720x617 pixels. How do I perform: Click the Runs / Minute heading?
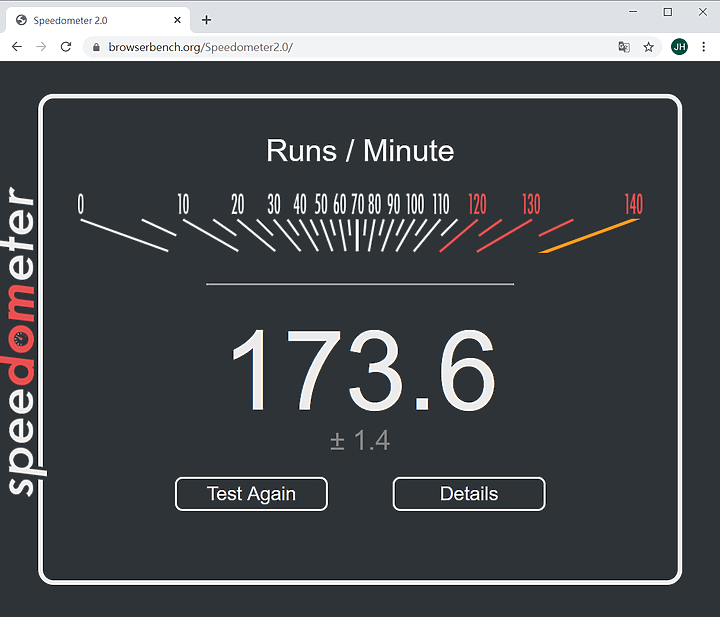[x=360, y=151]
